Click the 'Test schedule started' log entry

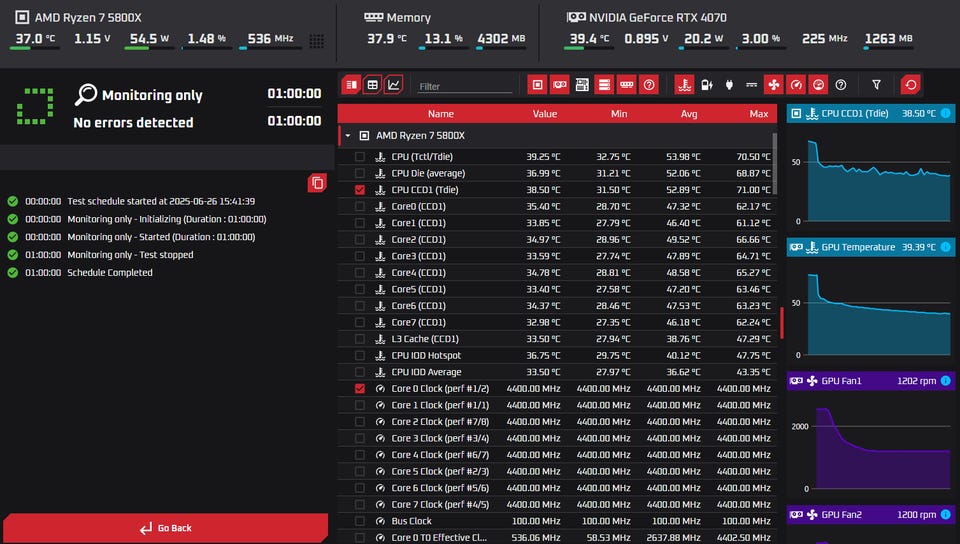coord(161,201)
